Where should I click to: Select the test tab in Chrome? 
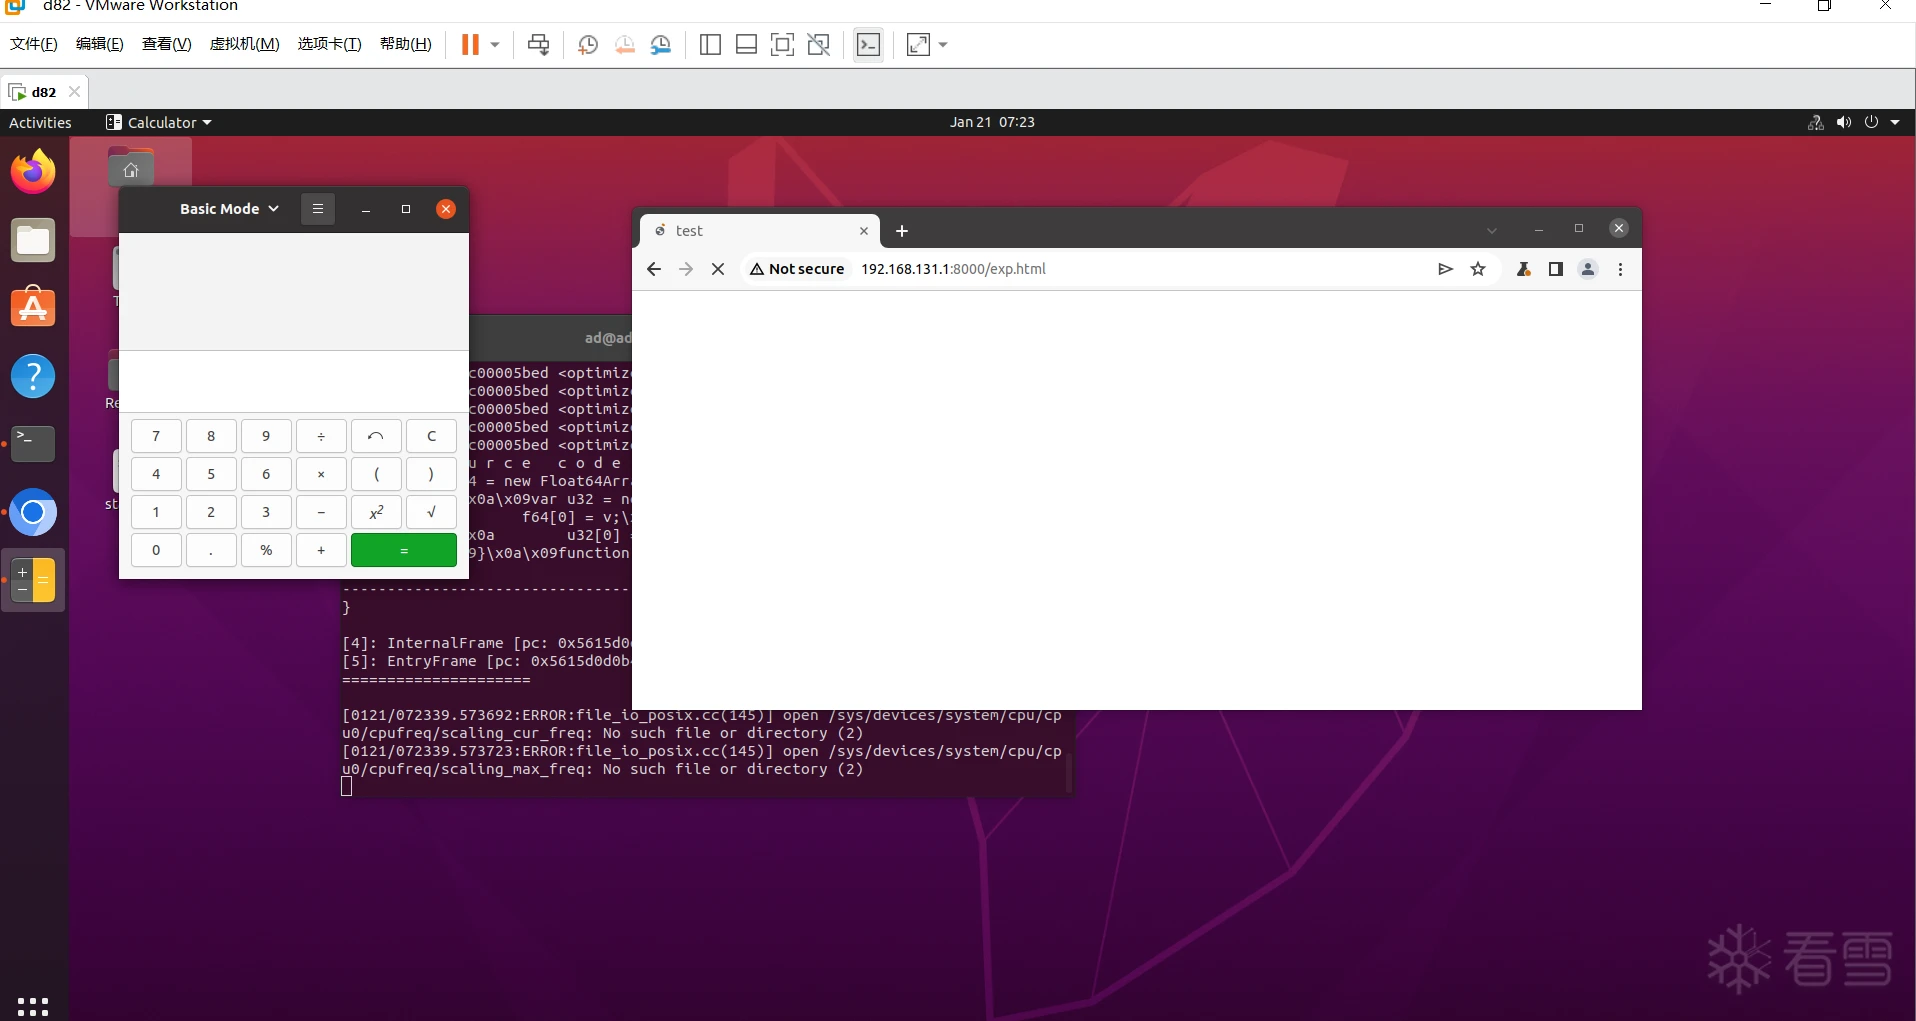(x=759, y=231)
